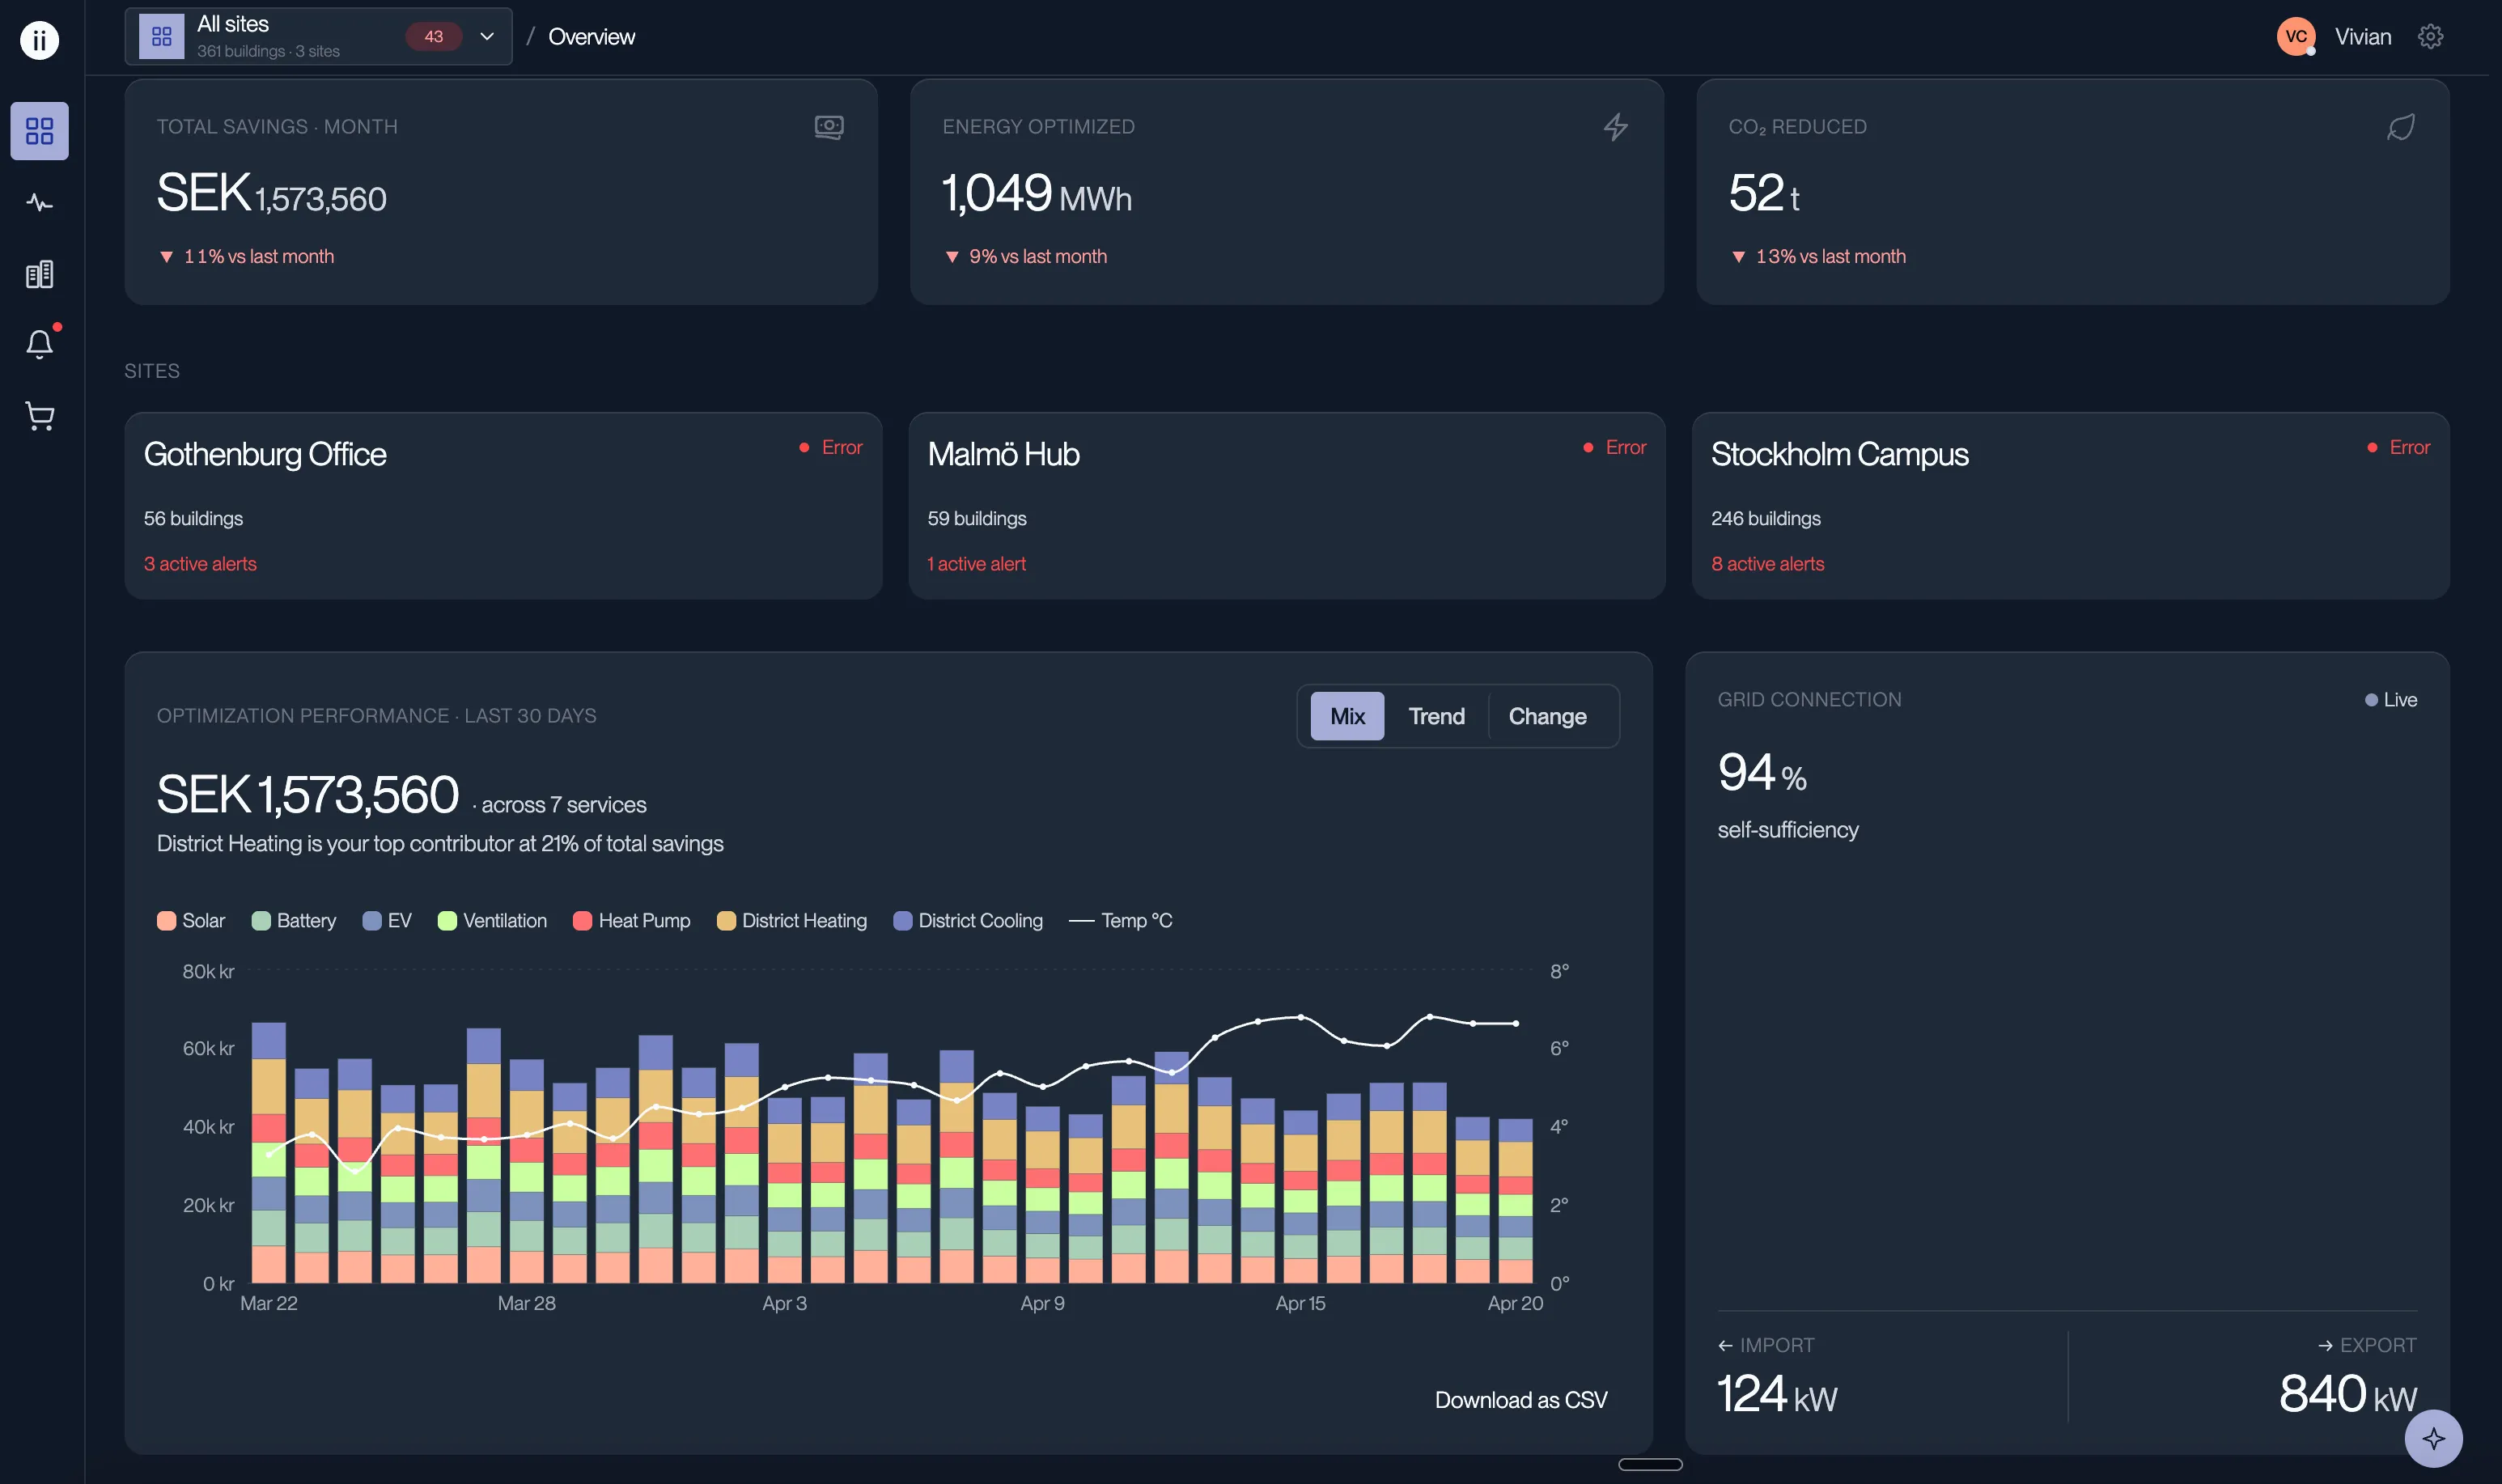This screenshot has height=1484, width=2502.
Task: Click the 124 kW import value
Action: click(x=1777, y=1394)
